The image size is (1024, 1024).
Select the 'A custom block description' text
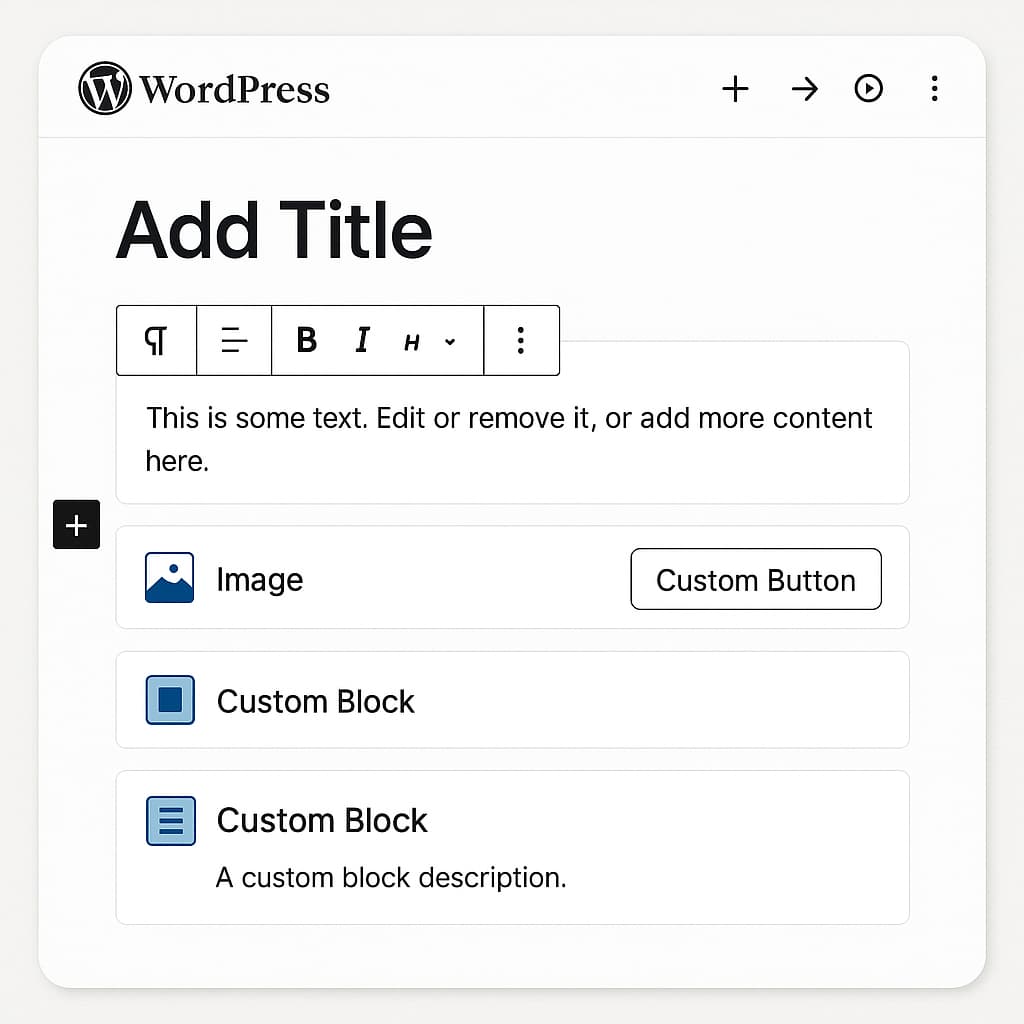[391, 878]
